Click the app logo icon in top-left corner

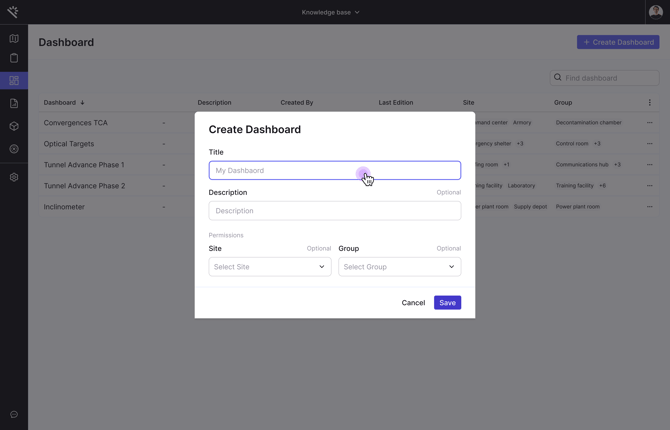pos(13,12)
